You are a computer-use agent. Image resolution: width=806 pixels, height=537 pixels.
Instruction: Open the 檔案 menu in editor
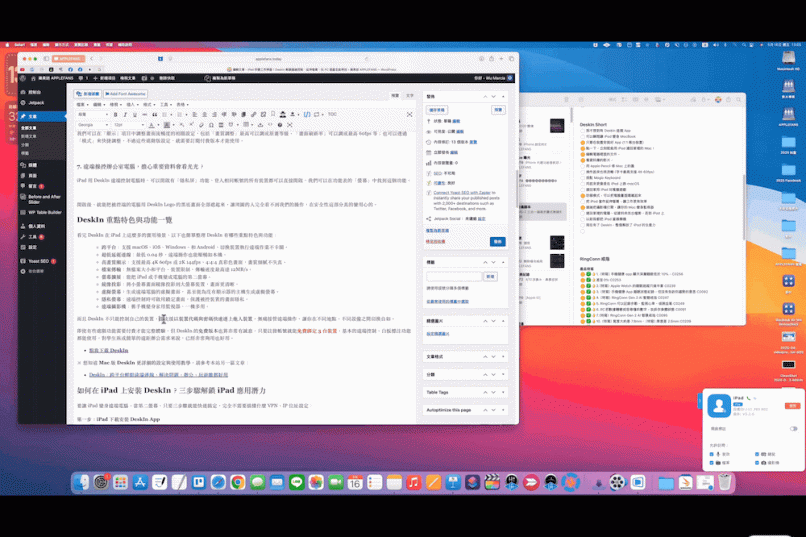(81, 104)
